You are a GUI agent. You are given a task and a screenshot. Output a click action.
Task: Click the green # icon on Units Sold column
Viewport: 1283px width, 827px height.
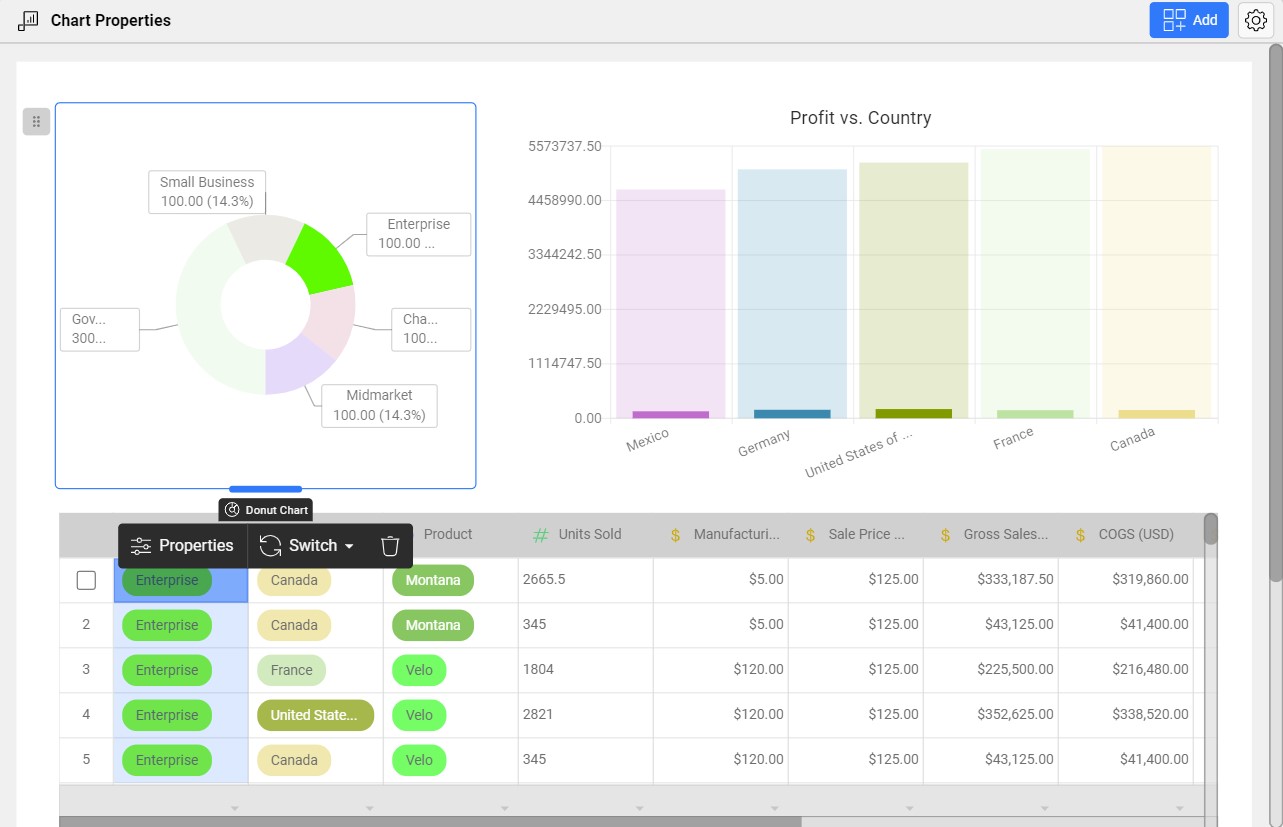click(539, 533)
